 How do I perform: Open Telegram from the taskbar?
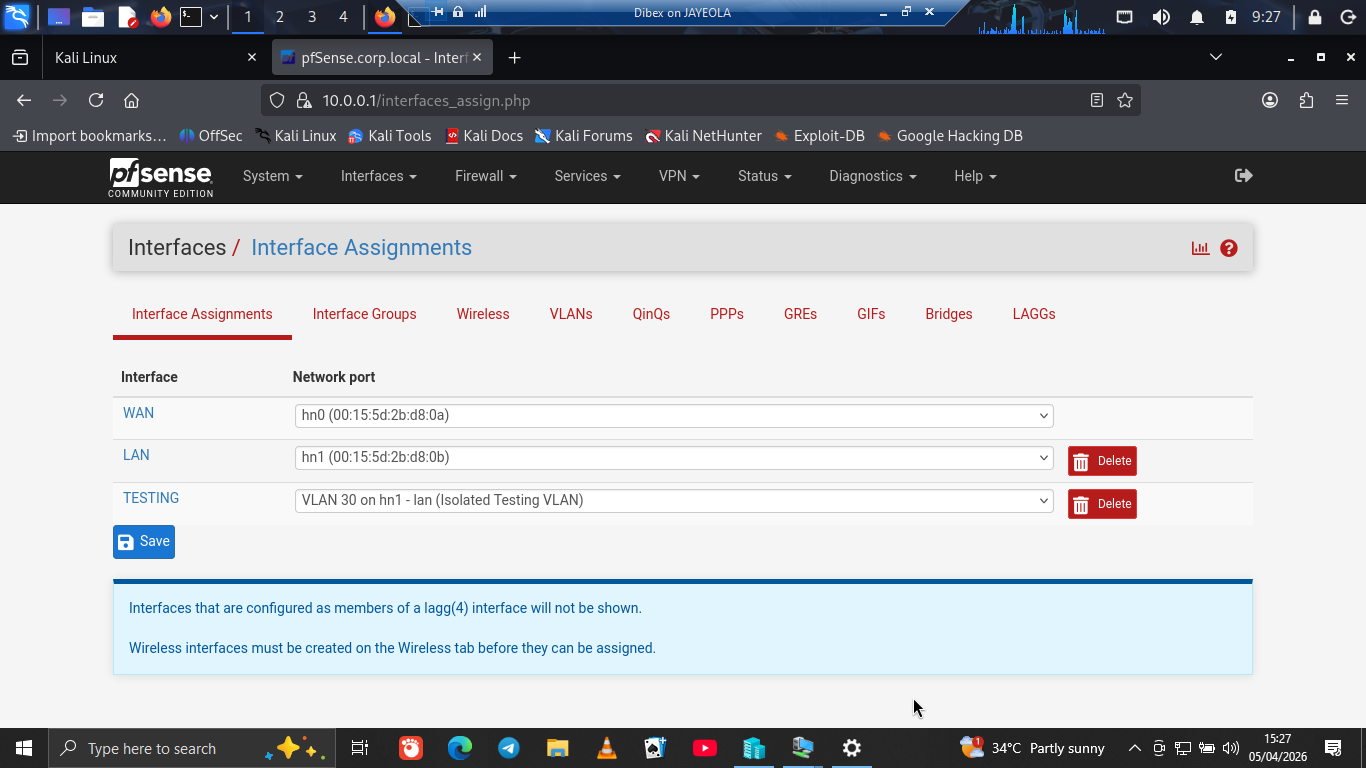coord(508,748)
